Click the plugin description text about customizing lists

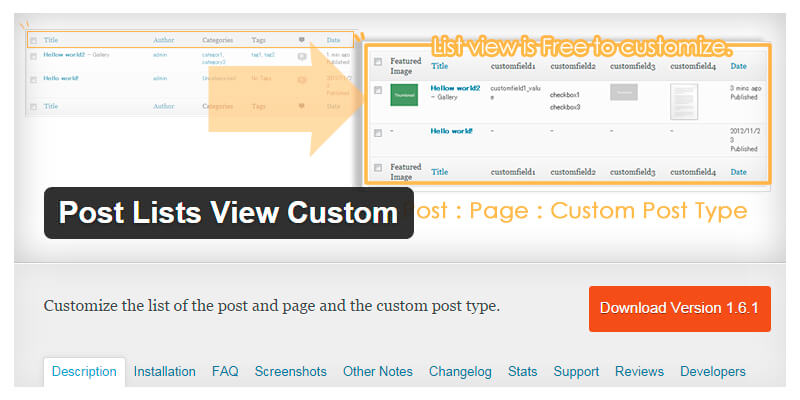[x=271, y=306]
